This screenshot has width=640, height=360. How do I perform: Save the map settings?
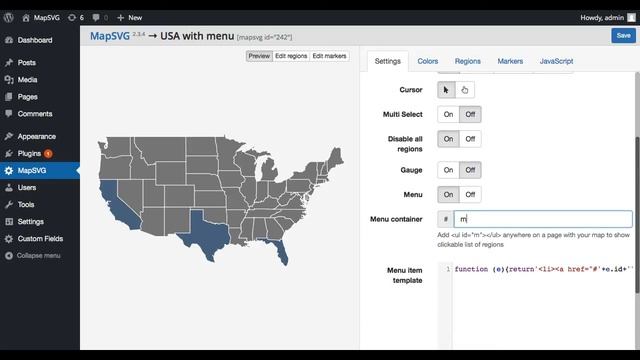[x=623, y=36]
